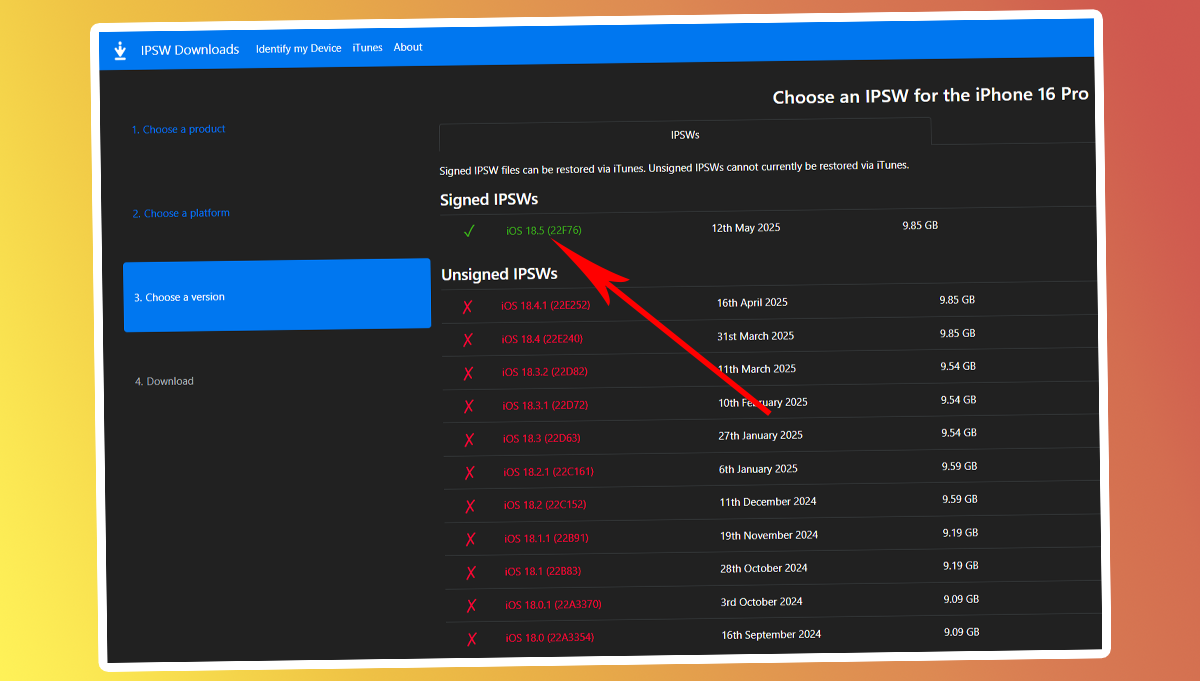Screen dimensions: 1200x681
Task: Open the iOS 18.3 (22D63) link
Action: 541,438
